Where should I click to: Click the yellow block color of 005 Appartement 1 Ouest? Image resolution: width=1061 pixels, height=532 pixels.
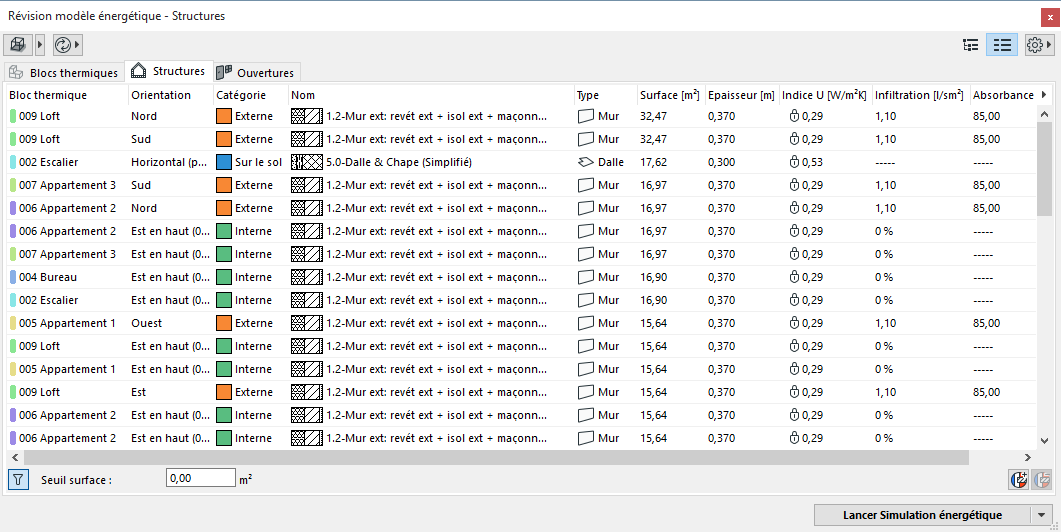(13, 324)
